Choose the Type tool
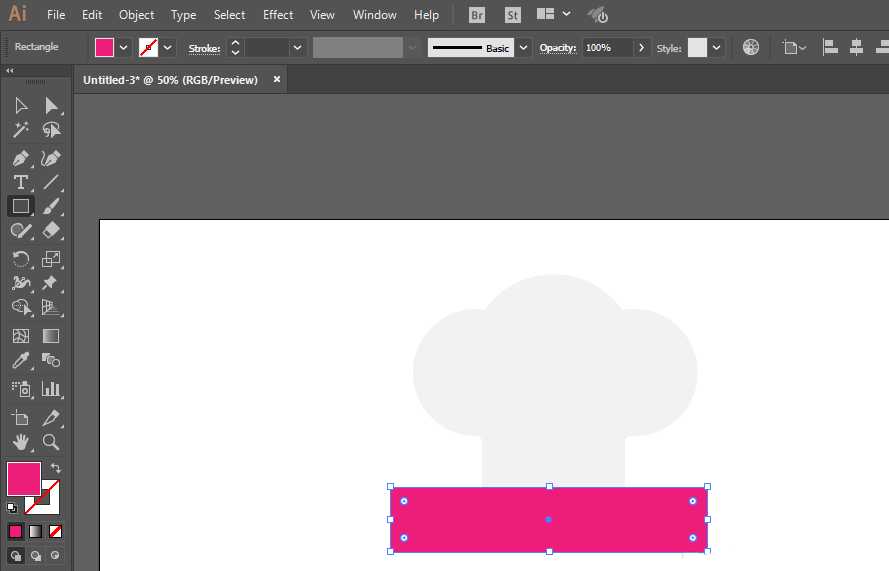The height and width of the screenshot is (571, 889). pos(20,182)
